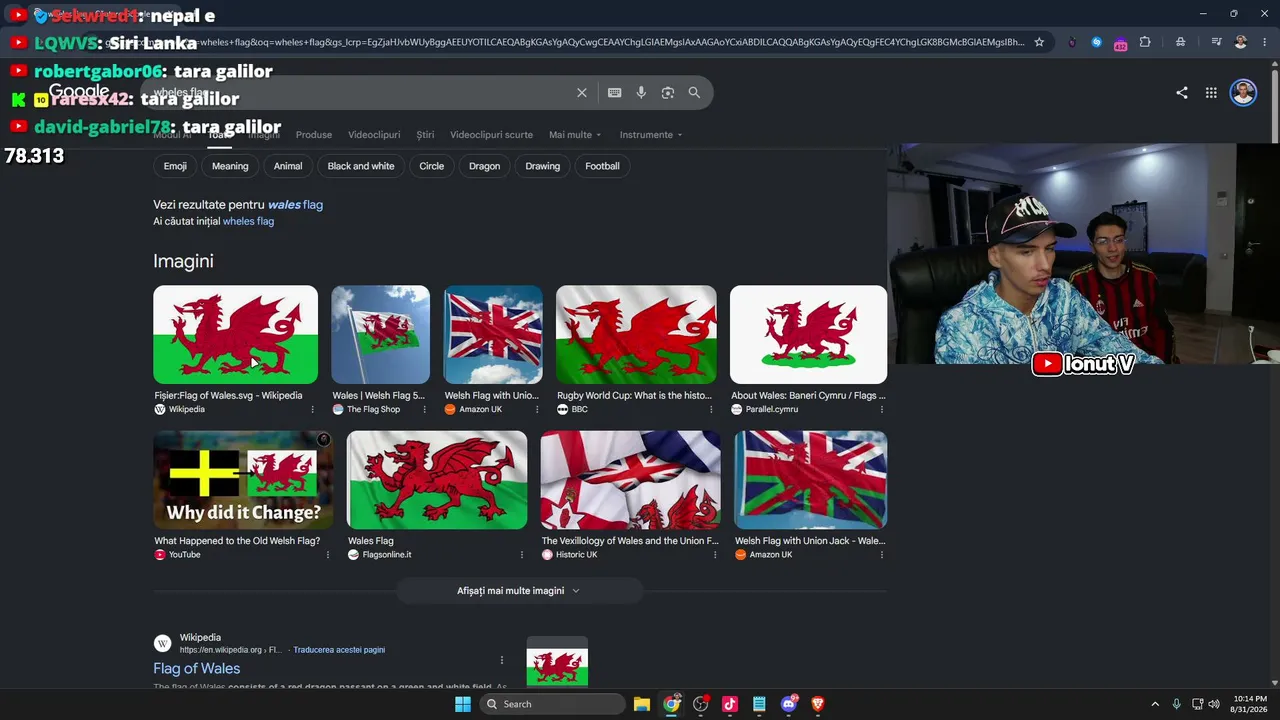This screenshot has height=720, width=1280.
Task: Open volume settings from the tray
Action: (x=1214, y=704)
